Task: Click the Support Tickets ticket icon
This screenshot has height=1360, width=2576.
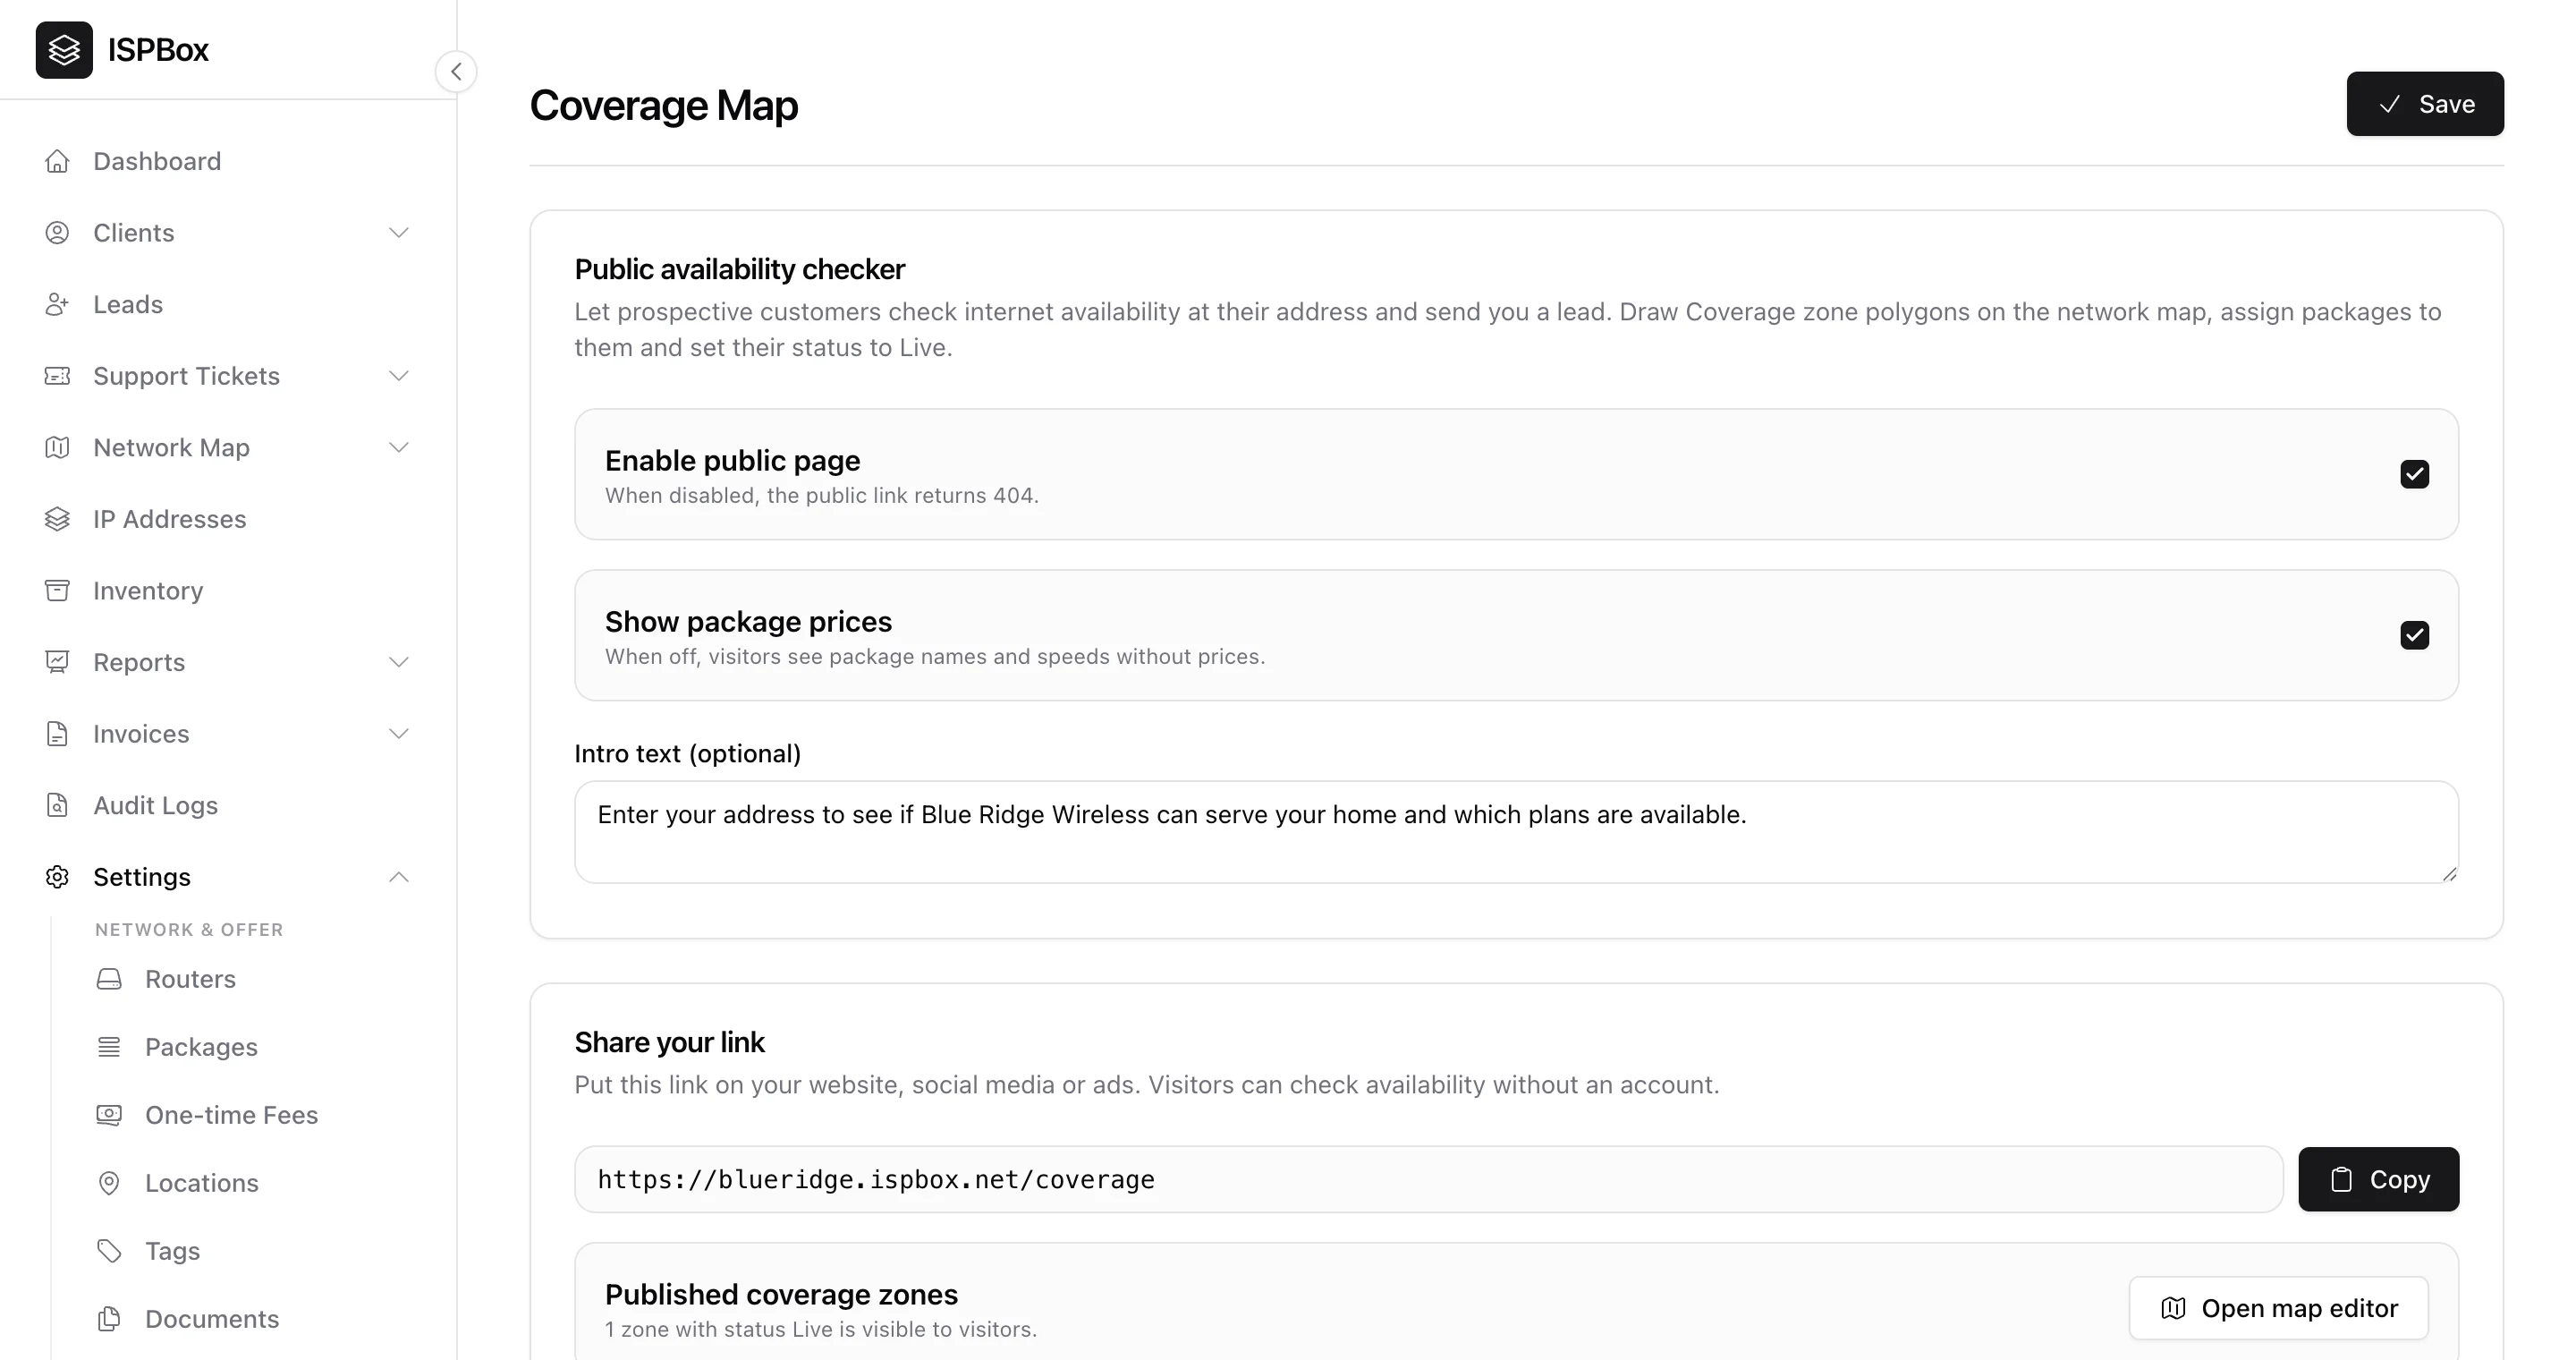Action: pyautogui.click(x=57, y=376)
